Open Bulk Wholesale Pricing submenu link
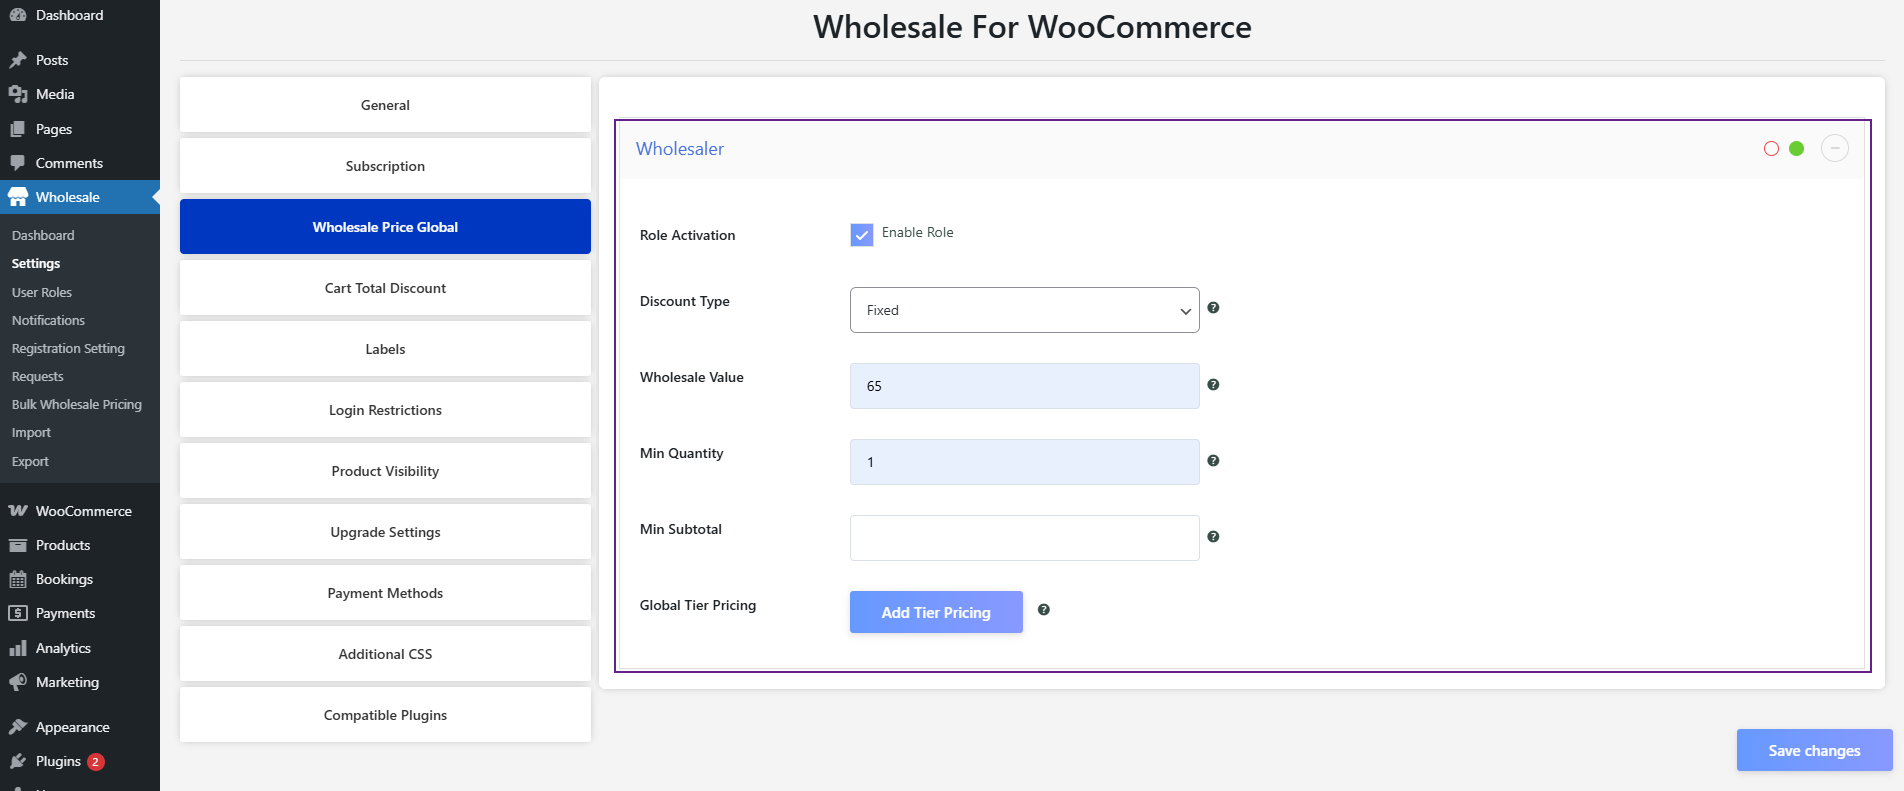This screenshot has width=1904, height=791. [77, 404]
